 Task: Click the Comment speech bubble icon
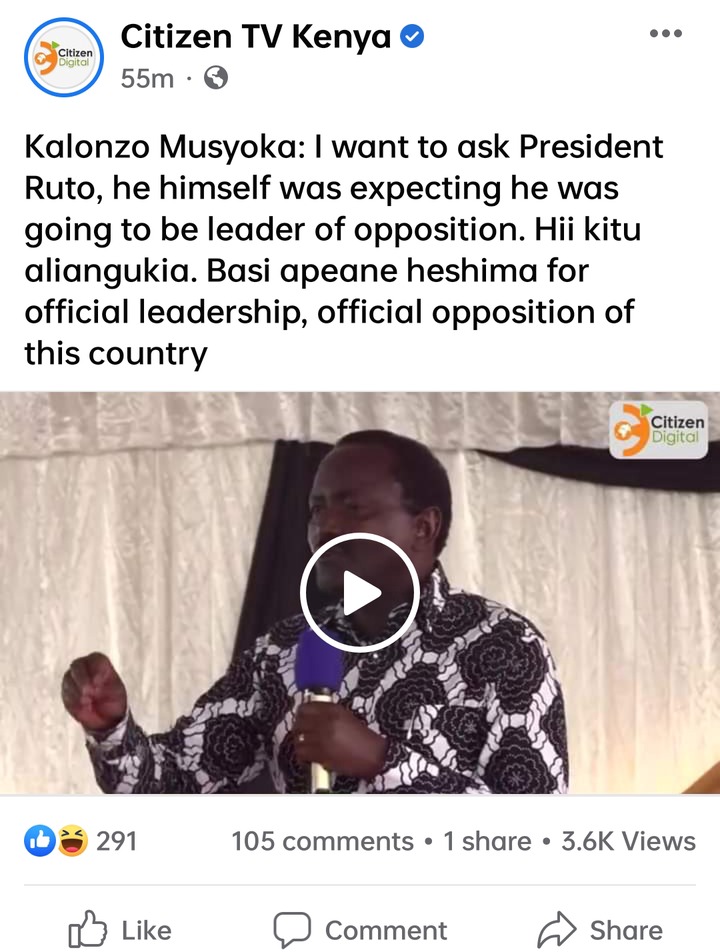[292, 930]
